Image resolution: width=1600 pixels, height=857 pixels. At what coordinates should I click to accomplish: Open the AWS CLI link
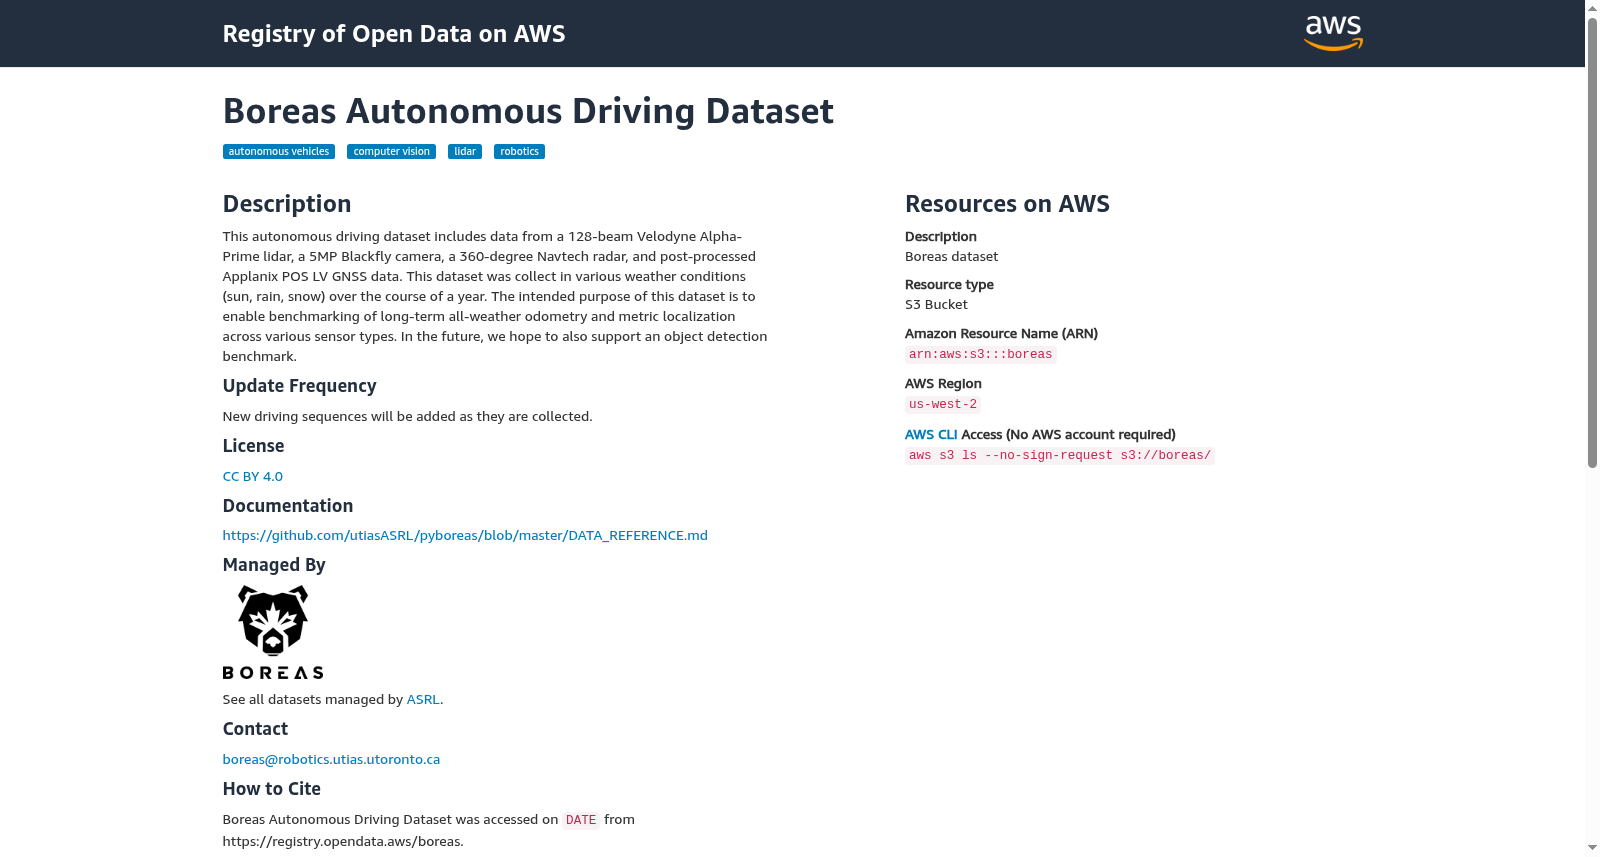click(931, 435)
